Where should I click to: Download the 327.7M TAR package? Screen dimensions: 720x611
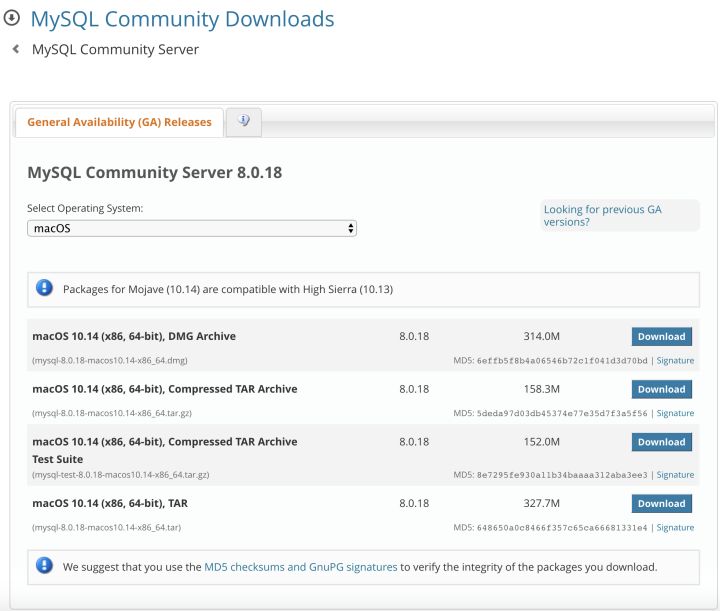(661, 504)
